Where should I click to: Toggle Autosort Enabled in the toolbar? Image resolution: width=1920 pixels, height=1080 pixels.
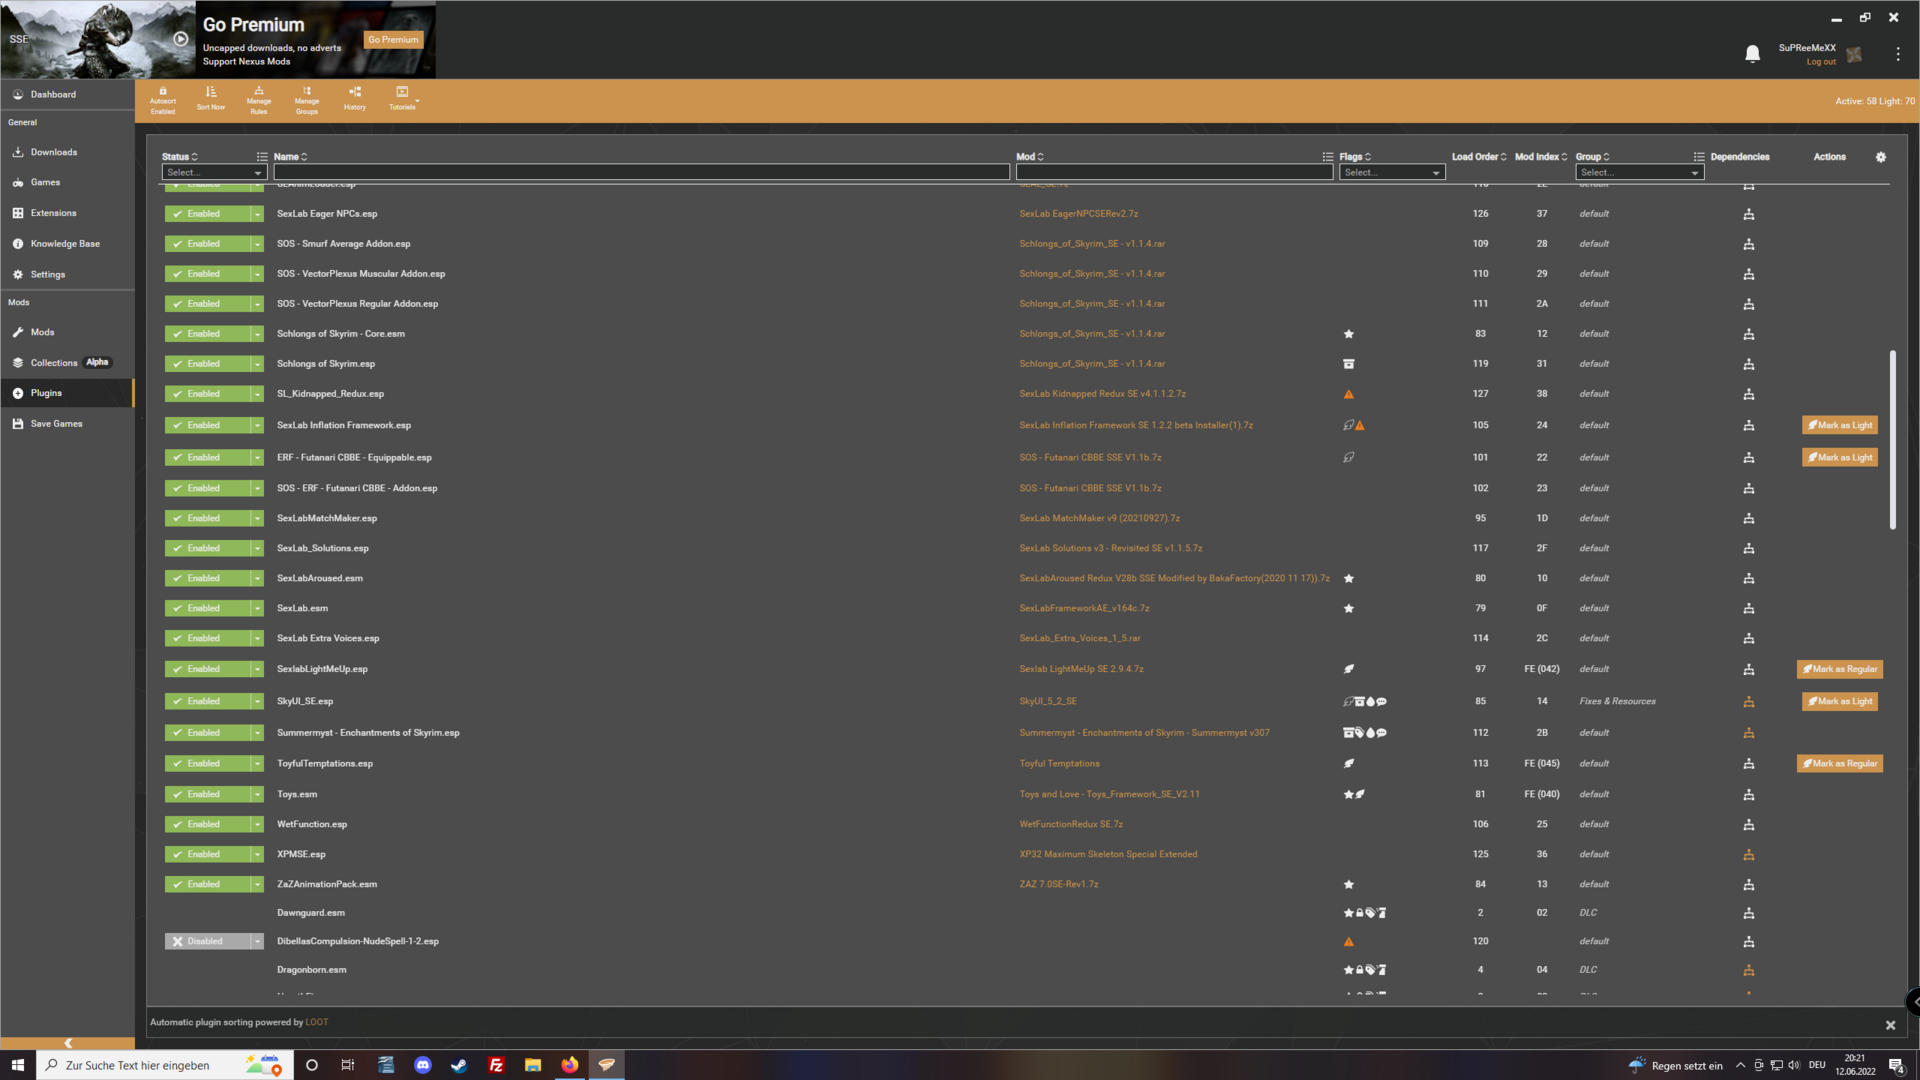[x=163, y=100]
